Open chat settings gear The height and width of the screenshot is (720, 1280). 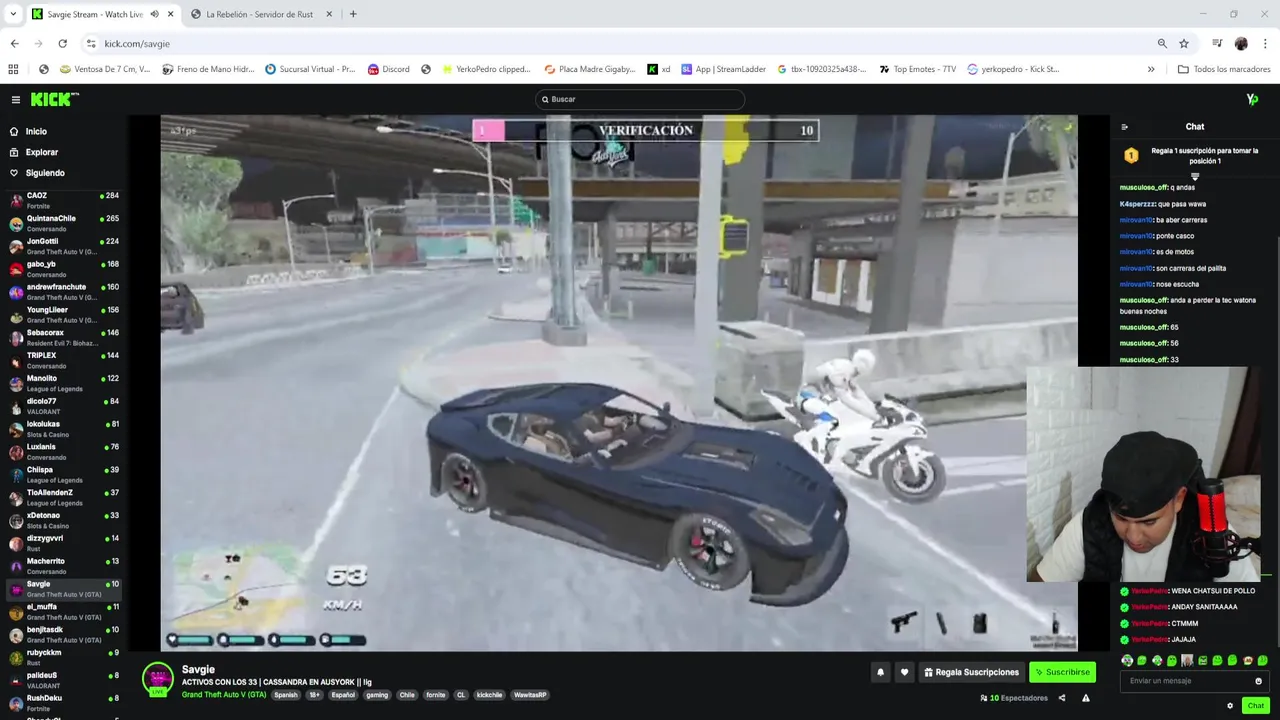point(1230,705)
